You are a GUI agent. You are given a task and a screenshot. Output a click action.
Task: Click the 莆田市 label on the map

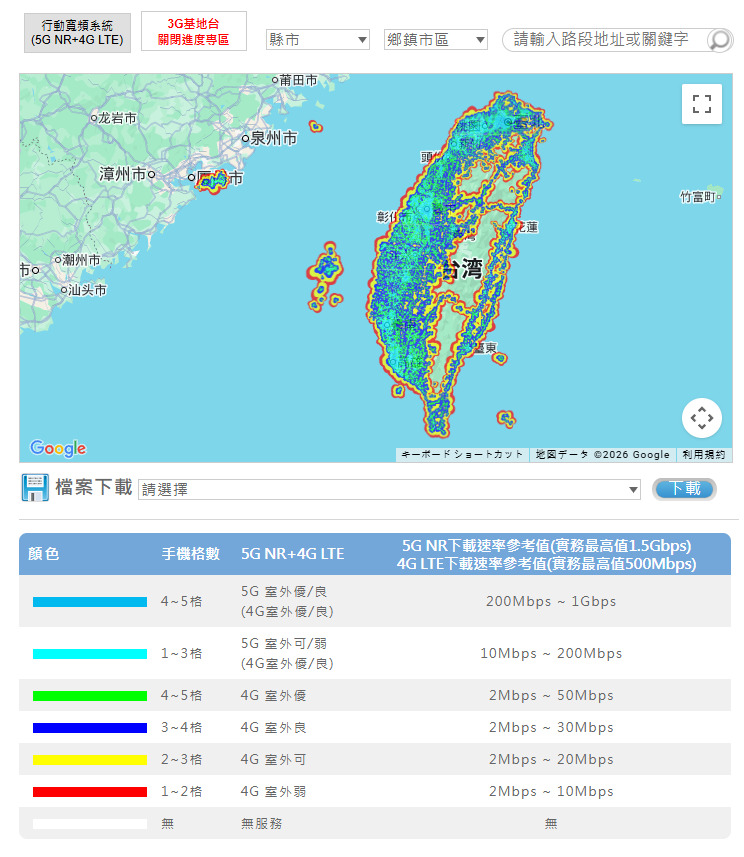[298, 80]
